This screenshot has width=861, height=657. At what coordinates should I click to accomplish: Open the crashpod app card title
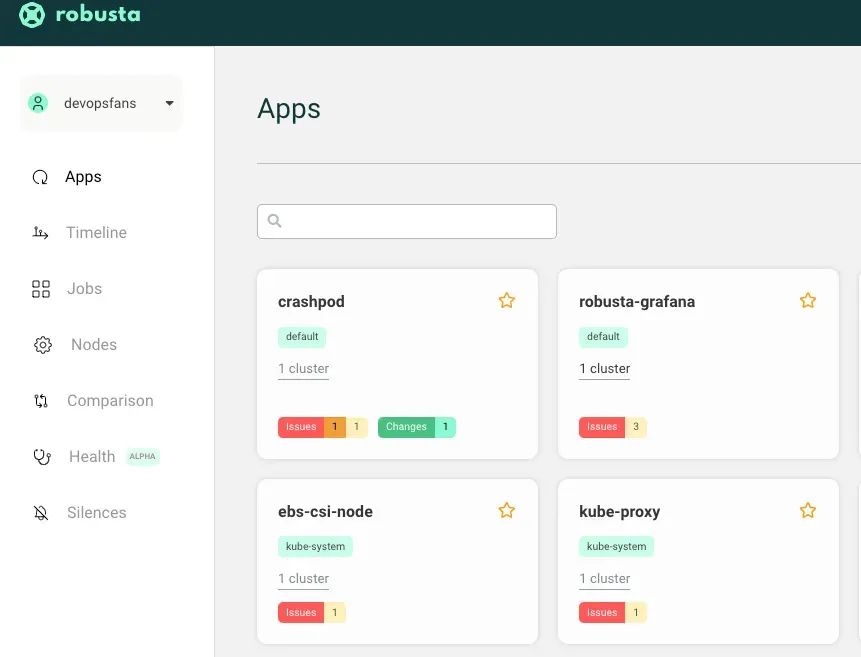click(311, 302)
